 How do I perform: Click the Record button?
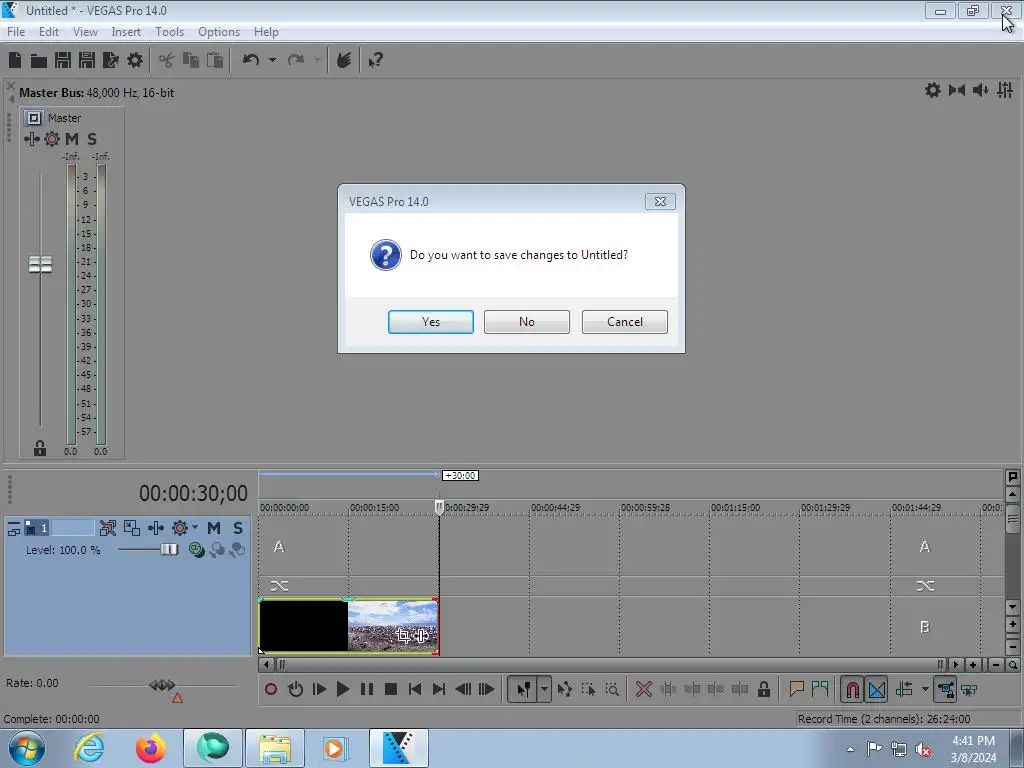[271, 689]
